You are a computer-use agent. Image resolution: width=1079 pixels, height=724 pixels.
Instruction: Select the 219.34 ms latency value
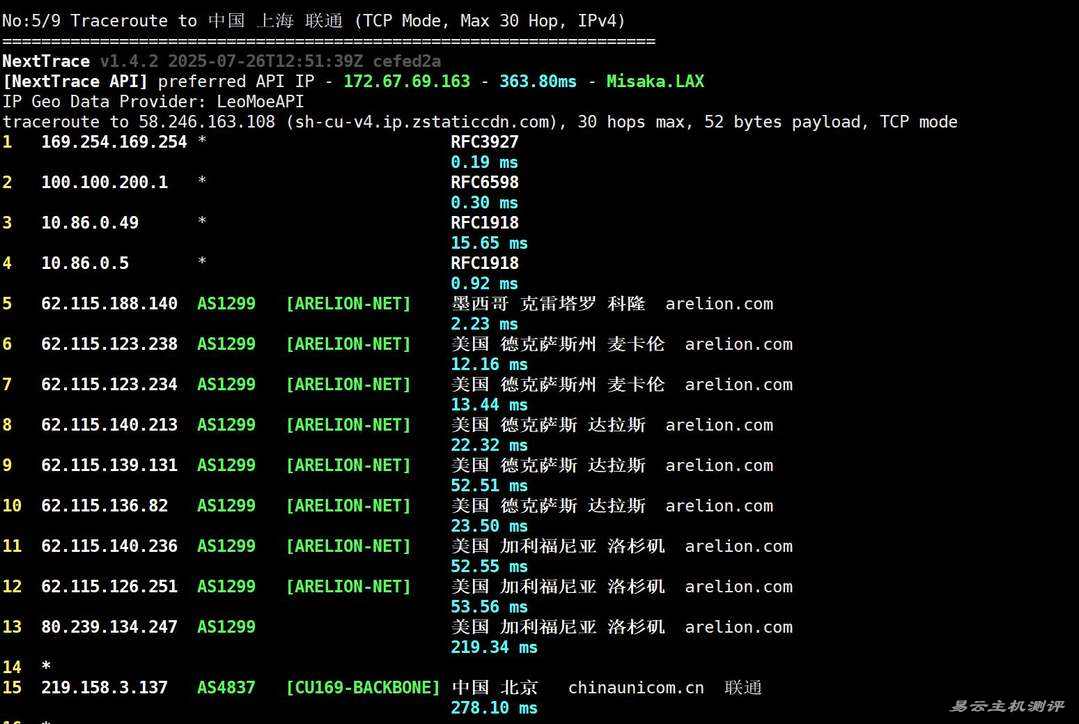(494, 647)
